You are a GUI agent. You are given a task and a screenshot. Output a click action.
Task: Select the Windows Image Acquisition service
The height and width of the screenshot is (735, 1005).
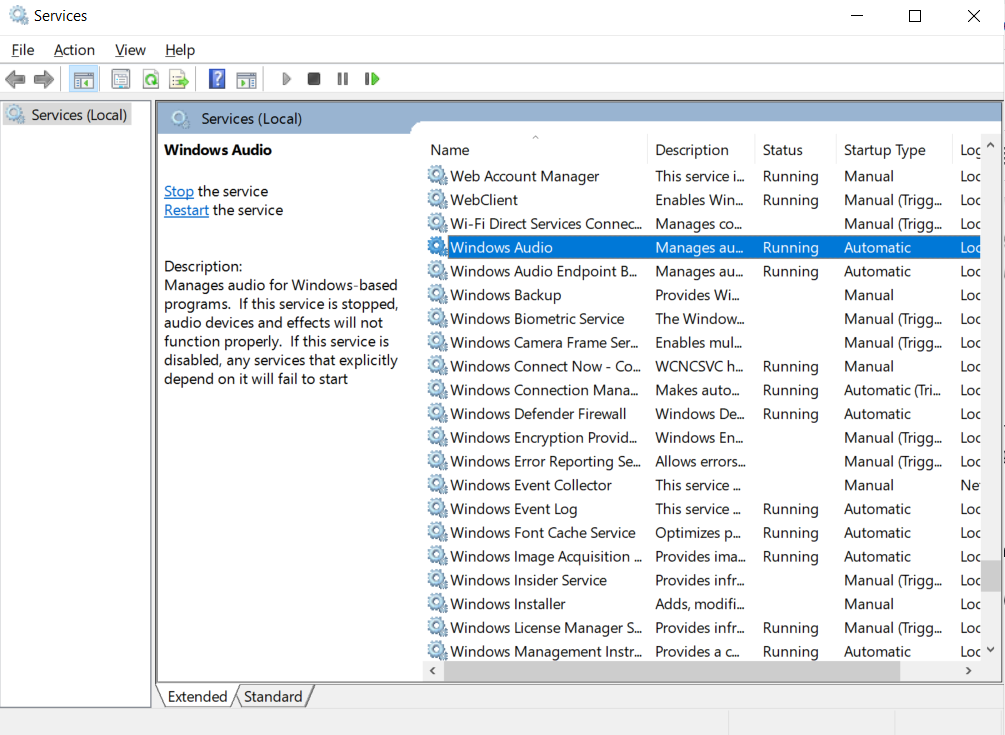pyautogui.click(x=703, y=556)
